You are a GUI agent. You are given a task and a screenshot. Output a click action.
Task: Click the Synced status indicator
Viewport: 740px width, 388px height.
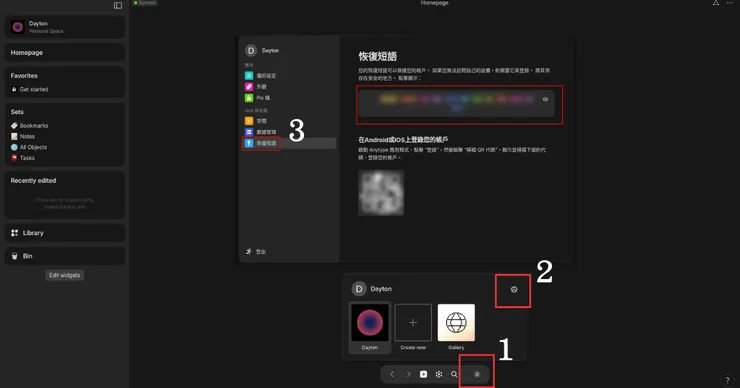pyautogui.click(x=144, y=3)
